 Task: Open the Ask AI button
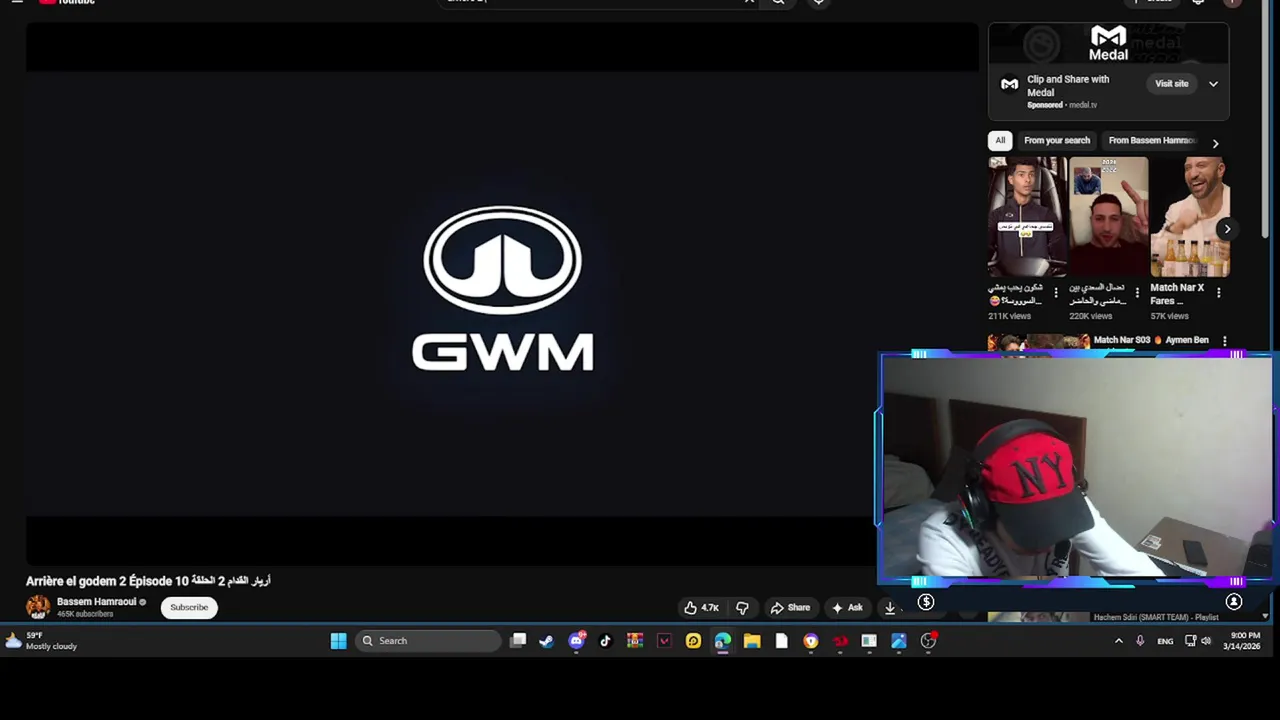[x=846, y=608]
